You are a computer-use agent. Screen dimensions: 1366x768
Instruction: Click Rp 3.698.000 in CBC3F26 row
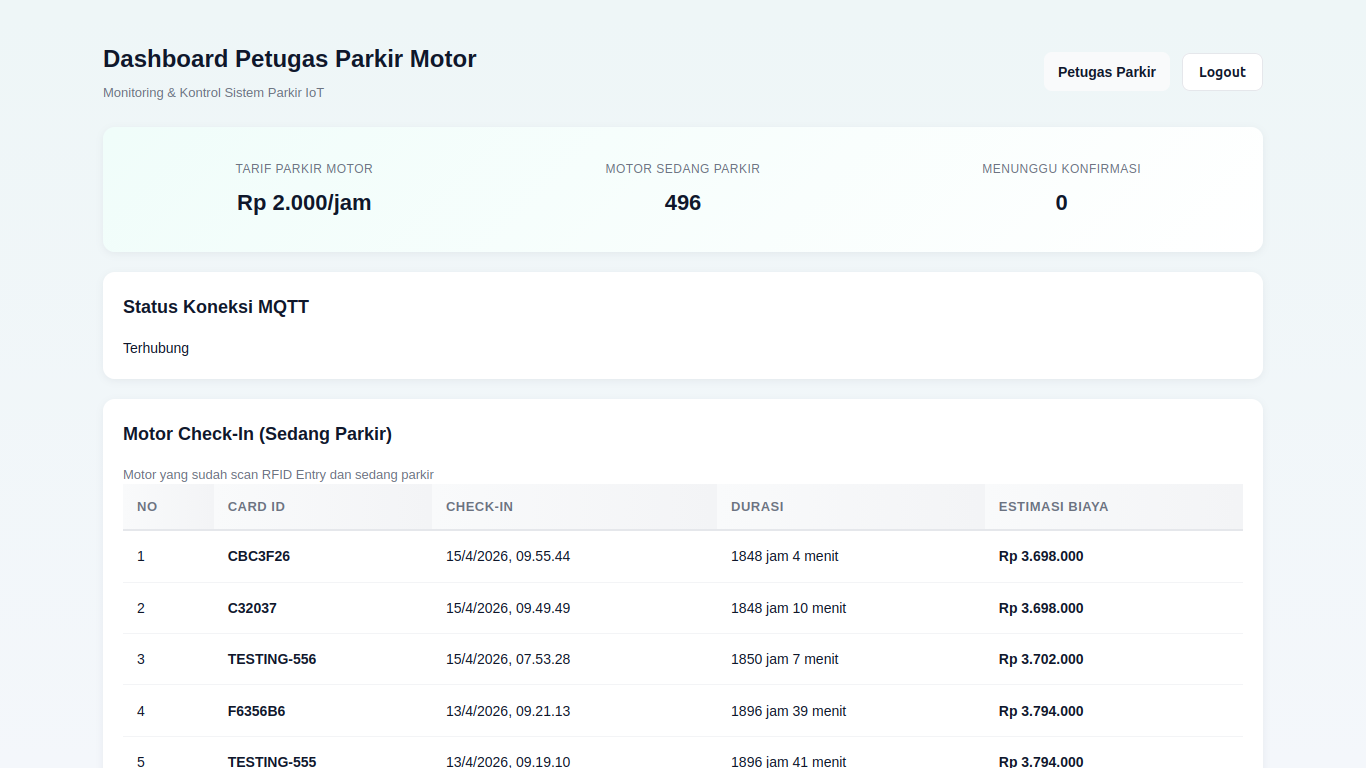[x=1041, y=556]
